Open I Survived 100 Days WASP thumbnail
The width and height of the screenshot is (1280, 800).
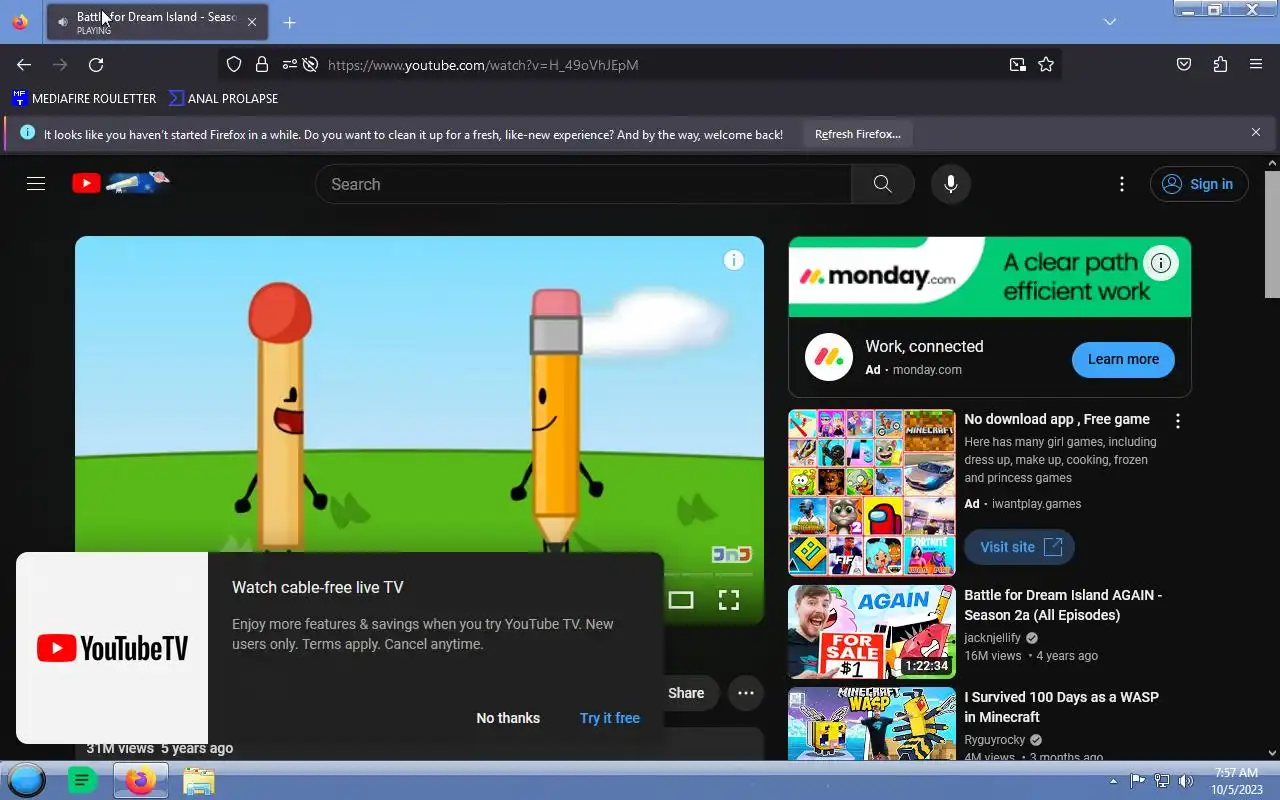[x=872, y=723]
